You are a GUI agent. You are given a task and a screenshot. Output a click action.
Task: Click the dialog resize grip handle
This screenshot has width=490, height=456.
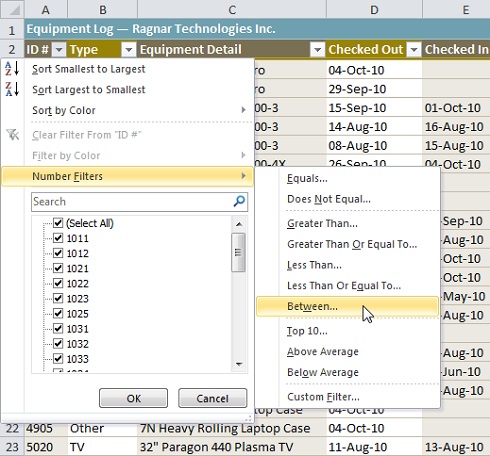(249, 418)
